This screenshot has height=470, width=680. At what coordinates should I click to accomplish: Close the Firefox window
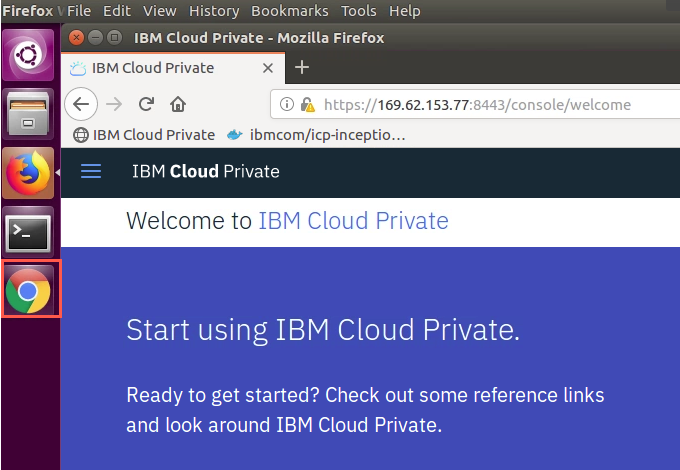pos(76,38)
